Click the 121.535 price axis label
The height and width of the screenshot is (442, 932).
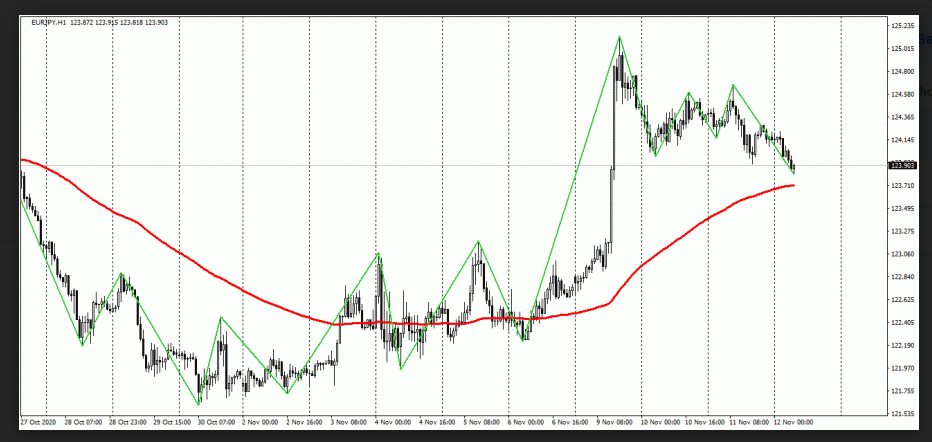(903, 413)
